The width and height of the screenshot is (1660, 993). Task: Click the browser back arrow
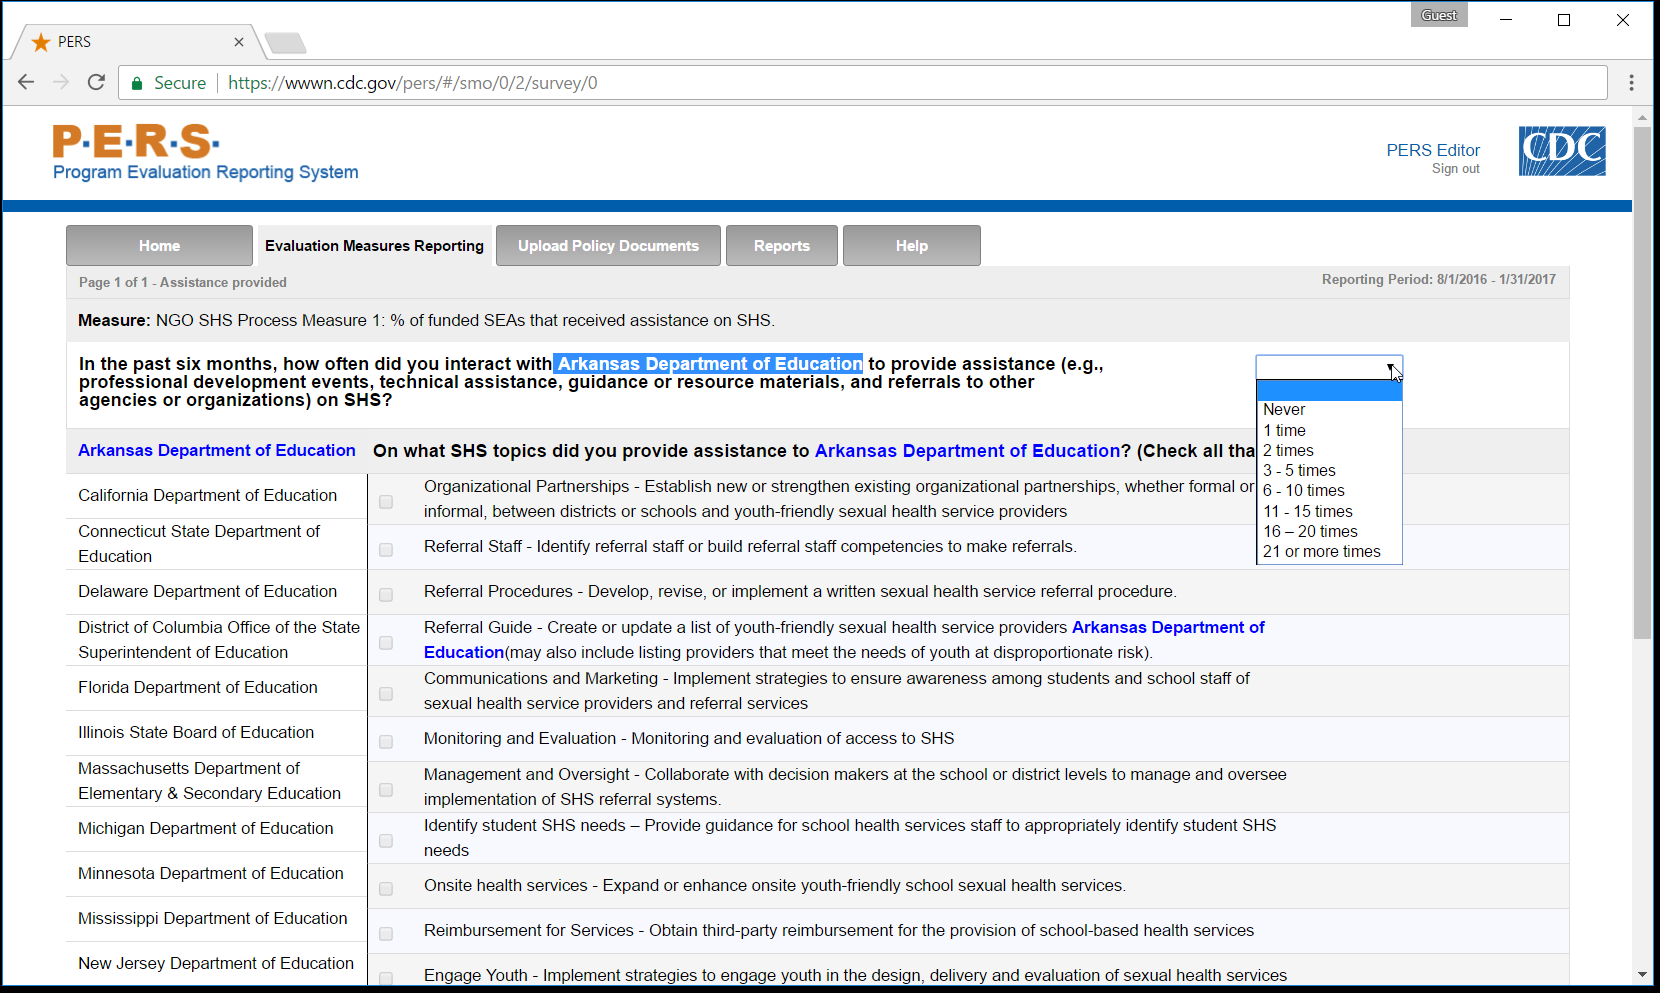tap(26, 82)
